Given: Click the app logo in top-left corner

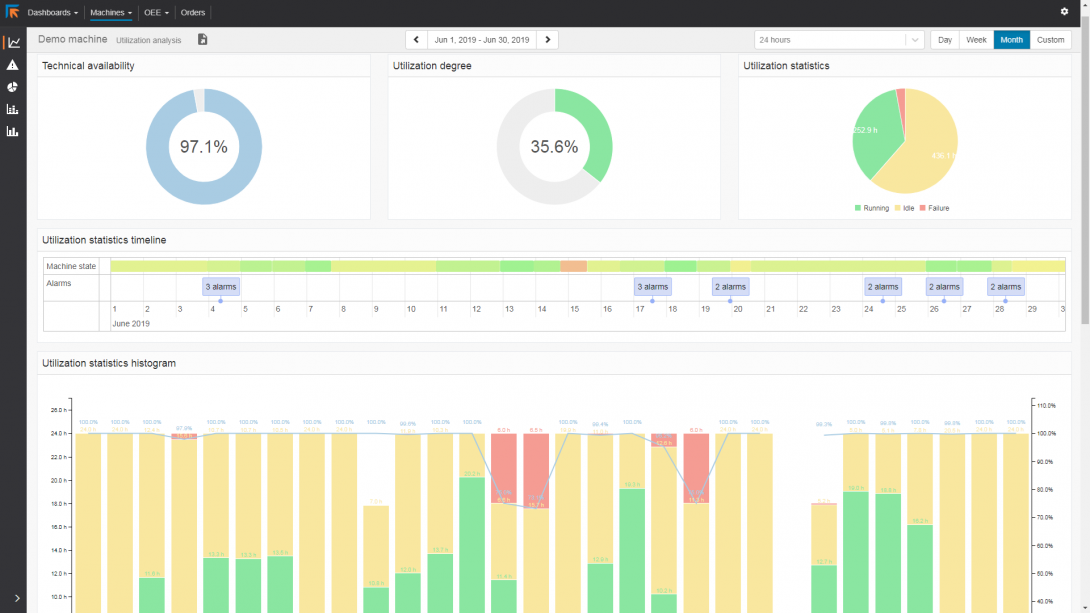Looking at the screenshot, I should (11, 12).
